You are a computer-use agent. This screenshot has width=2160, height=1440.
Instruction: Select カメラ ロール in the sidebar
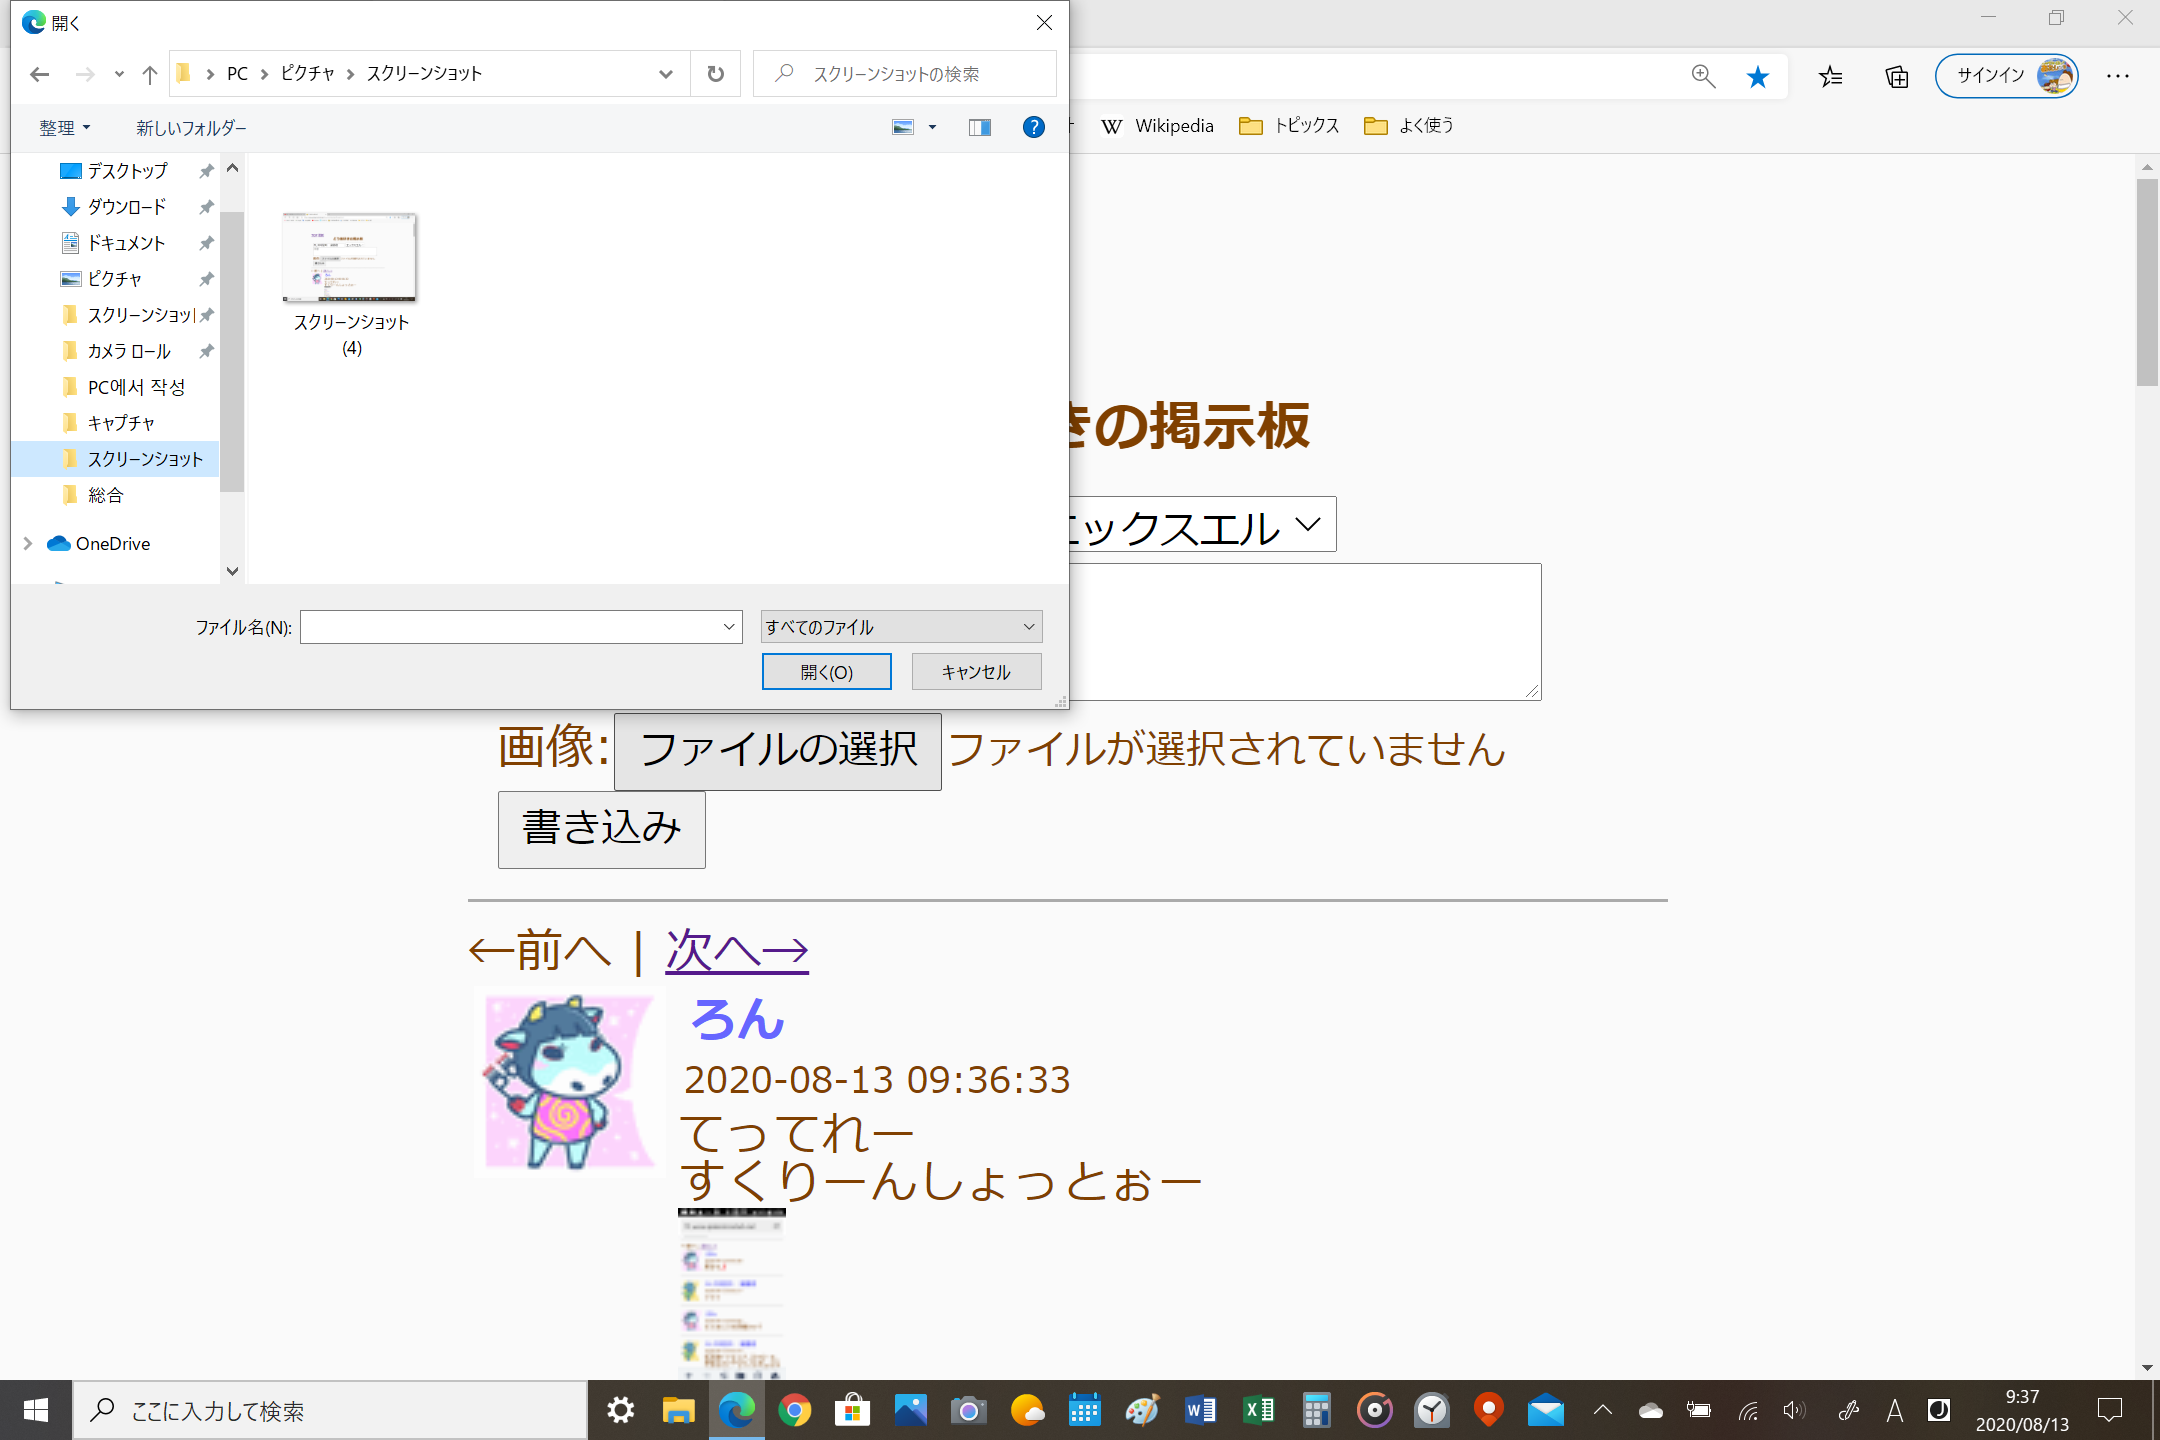[x=129, y=351]
